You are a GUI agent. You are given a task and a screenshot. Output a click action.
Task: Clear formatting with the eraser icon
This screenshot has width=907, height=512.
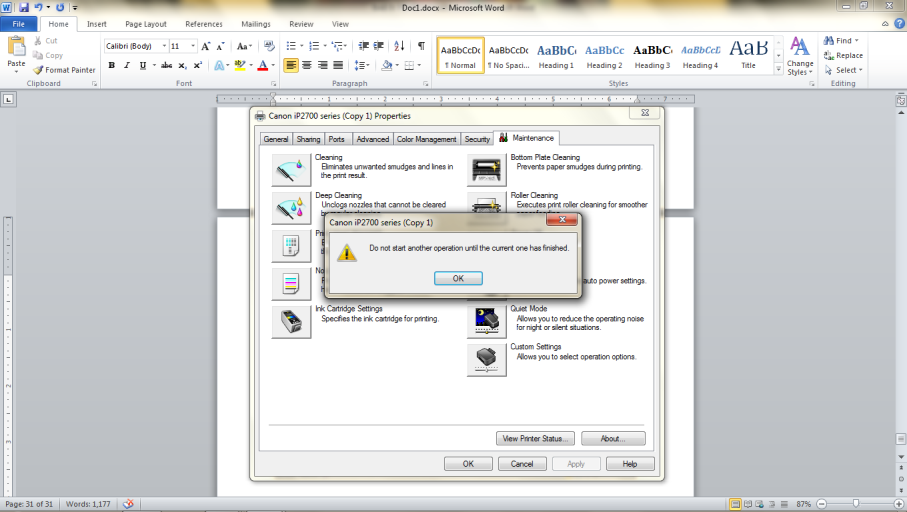pos(269,46)
